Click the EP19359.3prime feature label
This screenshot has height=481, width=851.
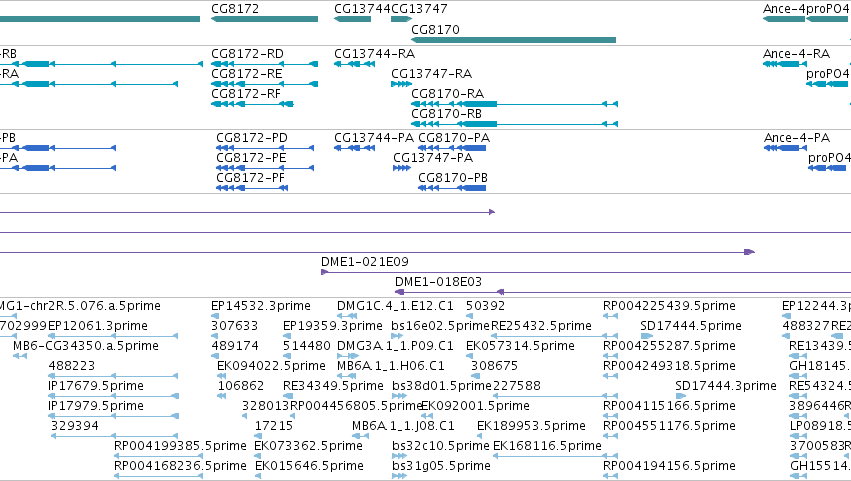[x=333, y=326]
